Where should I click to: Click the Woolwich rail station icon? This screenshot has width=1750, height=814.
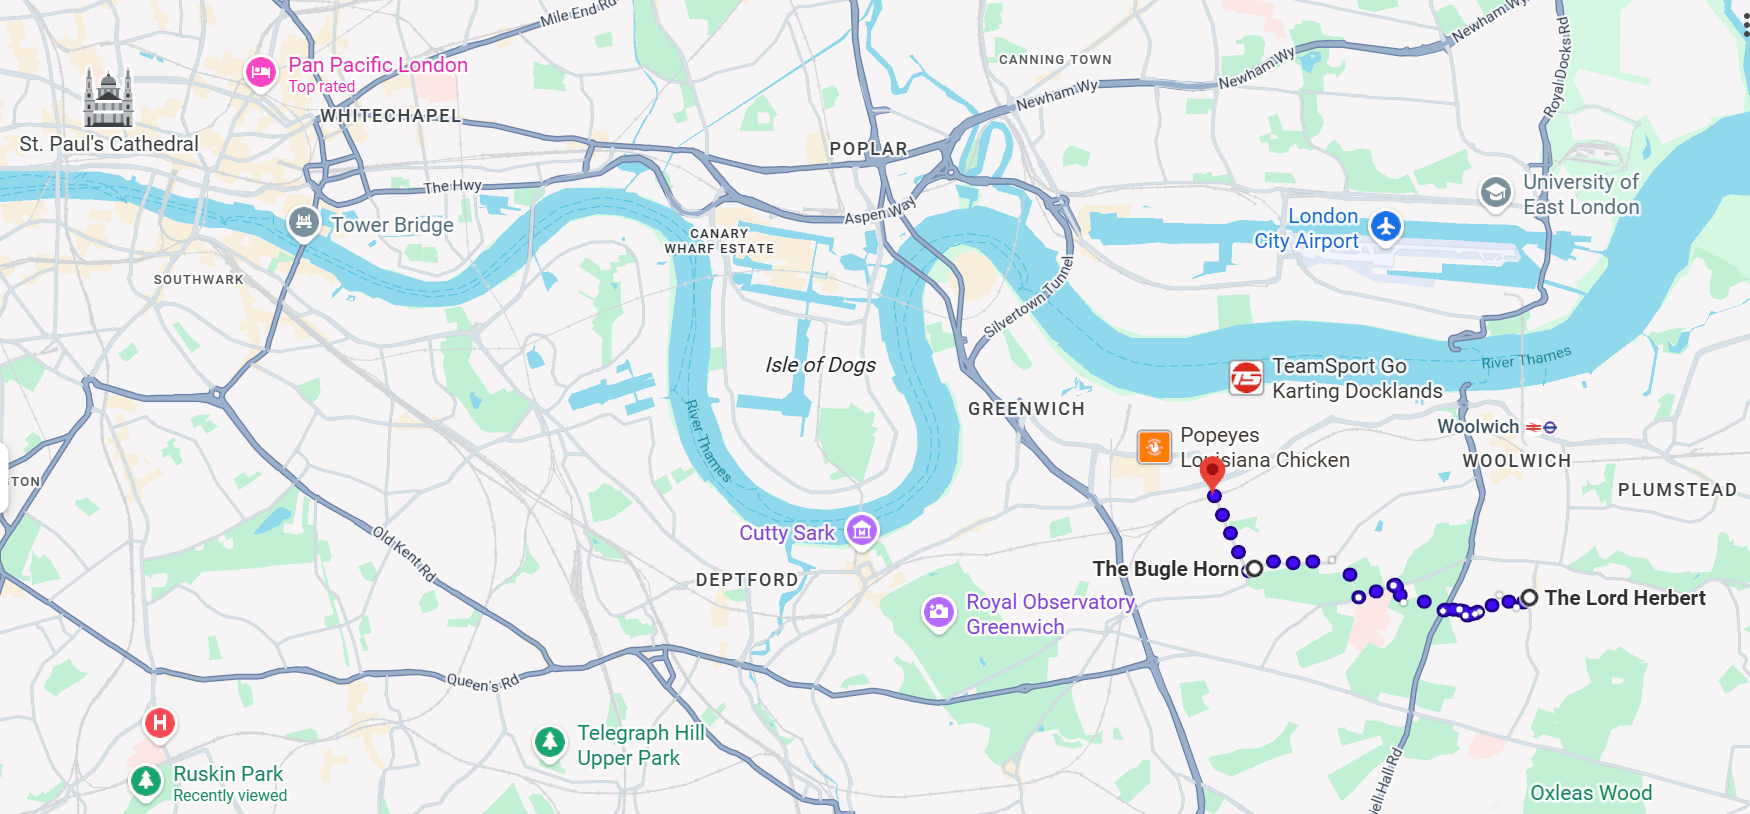click(1541, 427)
